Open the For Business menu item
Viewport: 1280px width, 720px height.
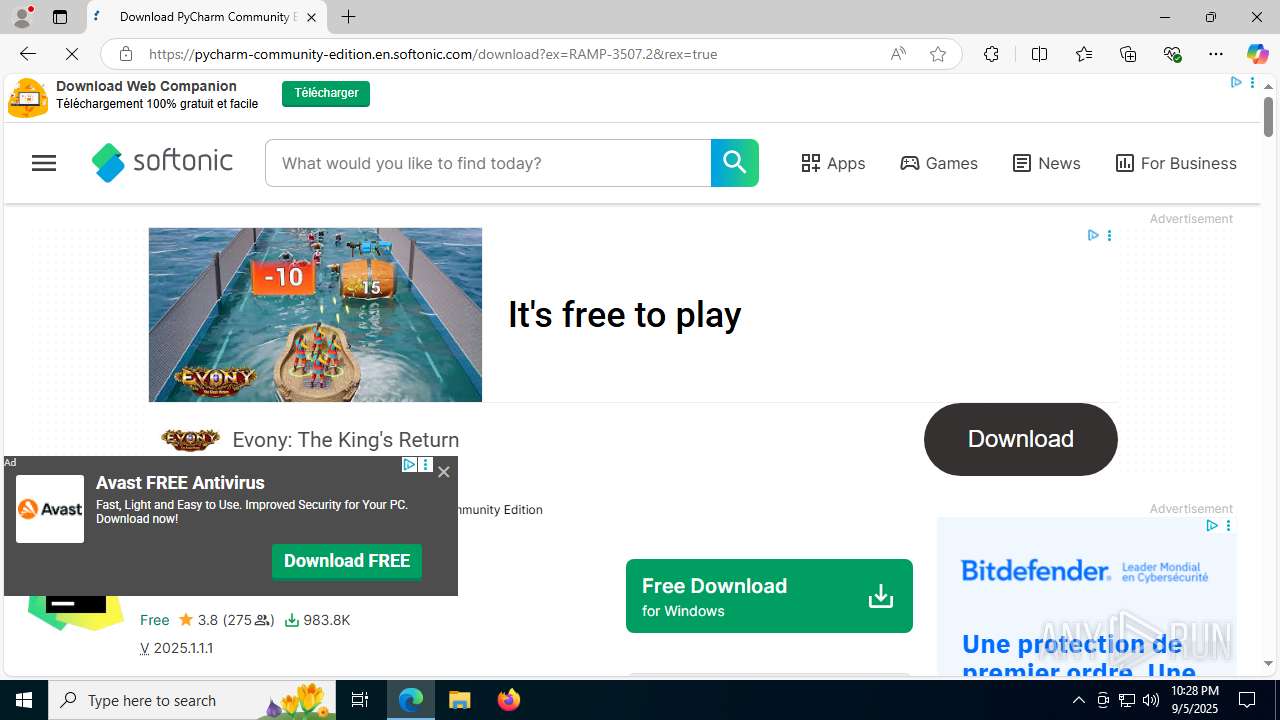pyautogui.click(x=1176, y=163)
